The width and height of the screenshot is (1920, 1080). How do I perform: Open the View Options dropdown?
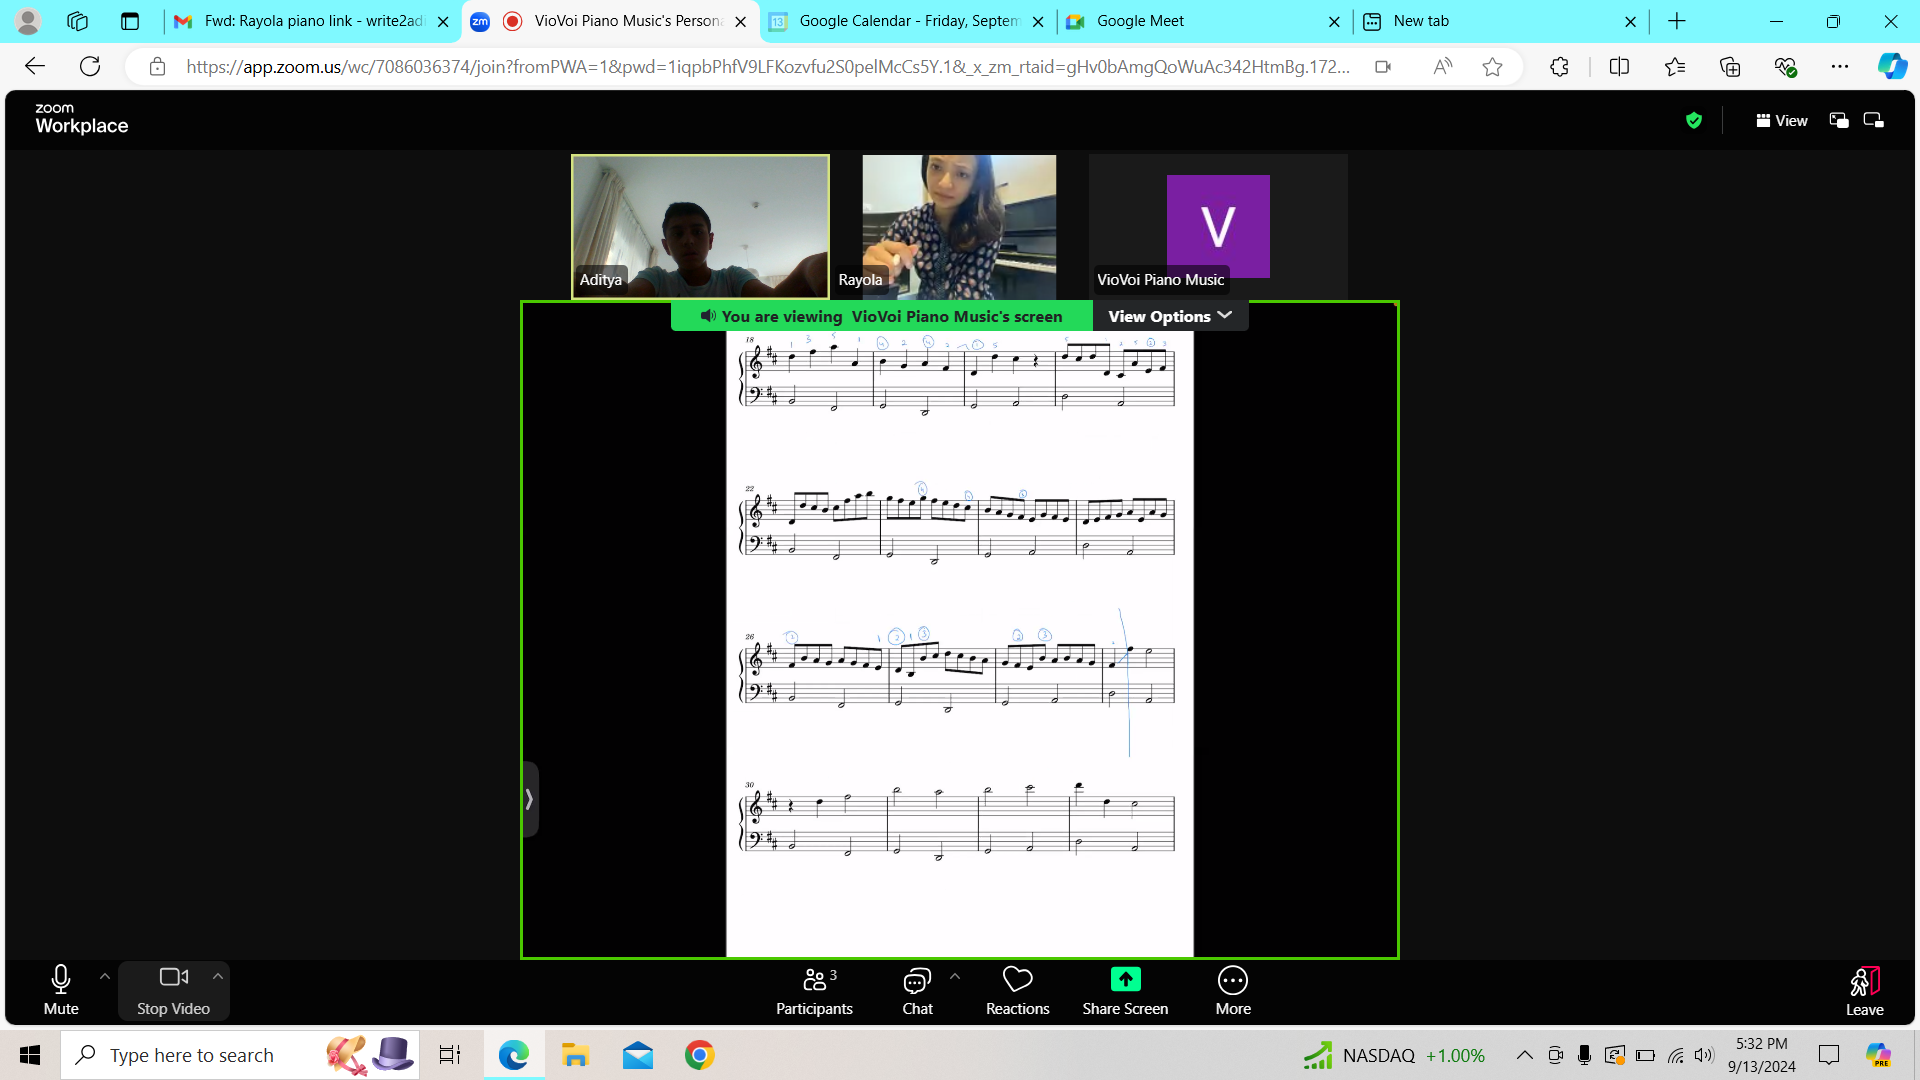pos(1170,316)
